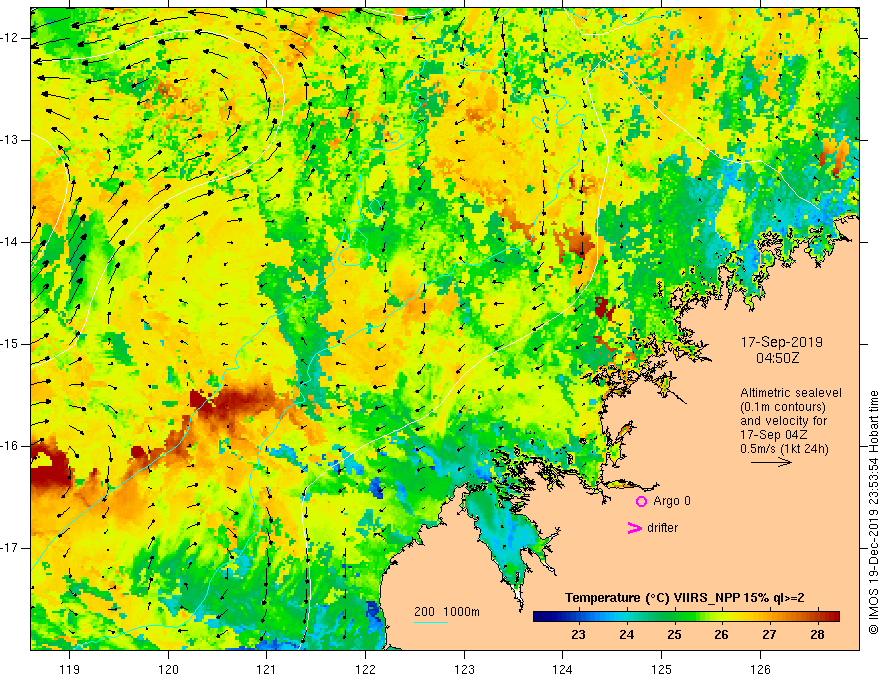
Task: Click the latitude label -15
Action: tap(10, 344)
